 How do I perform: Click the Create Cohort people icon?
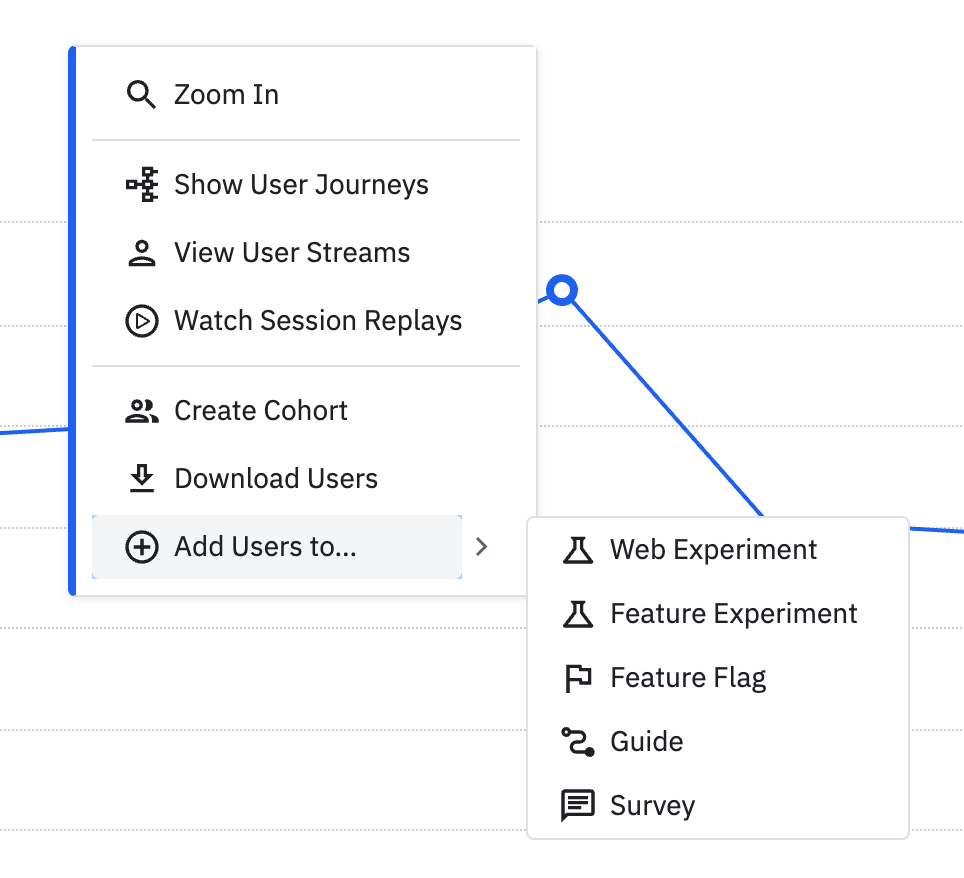[x=141, y=411]
